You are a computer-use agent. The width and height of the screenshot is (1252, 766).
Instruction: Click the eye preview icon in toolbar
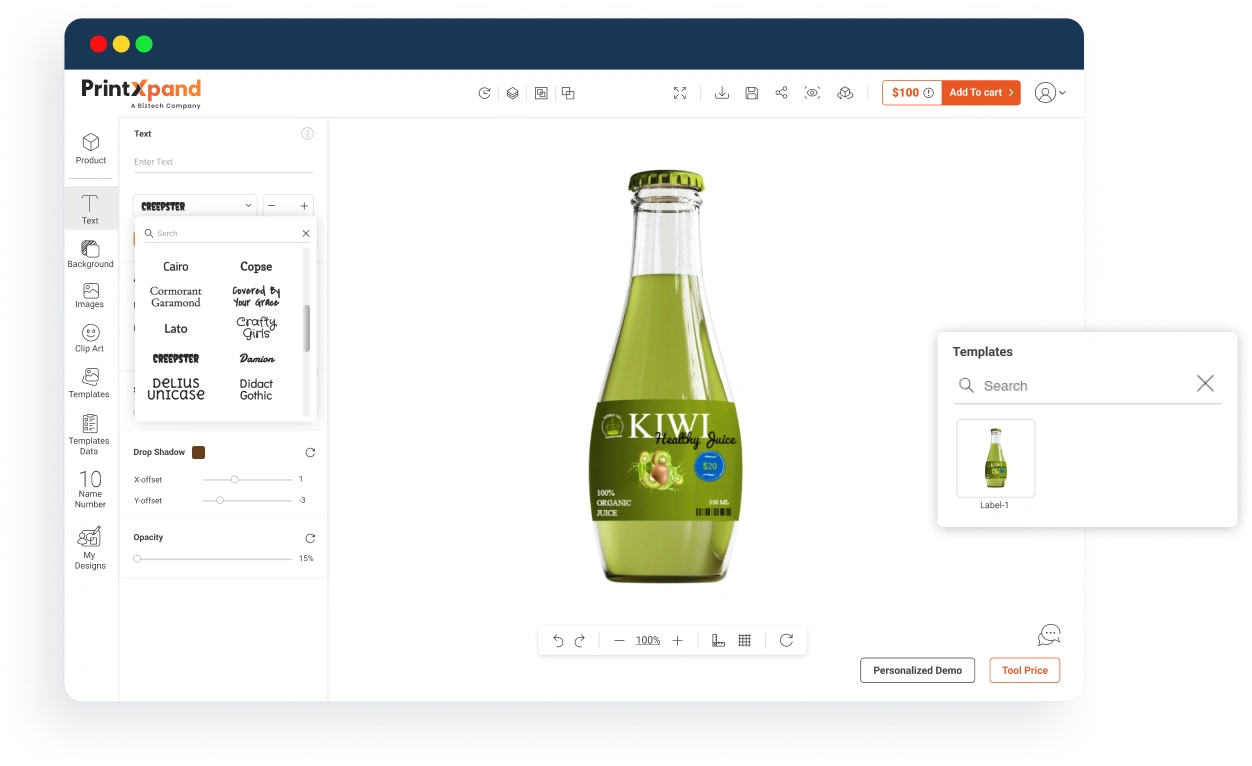click(x=813, y=93)
